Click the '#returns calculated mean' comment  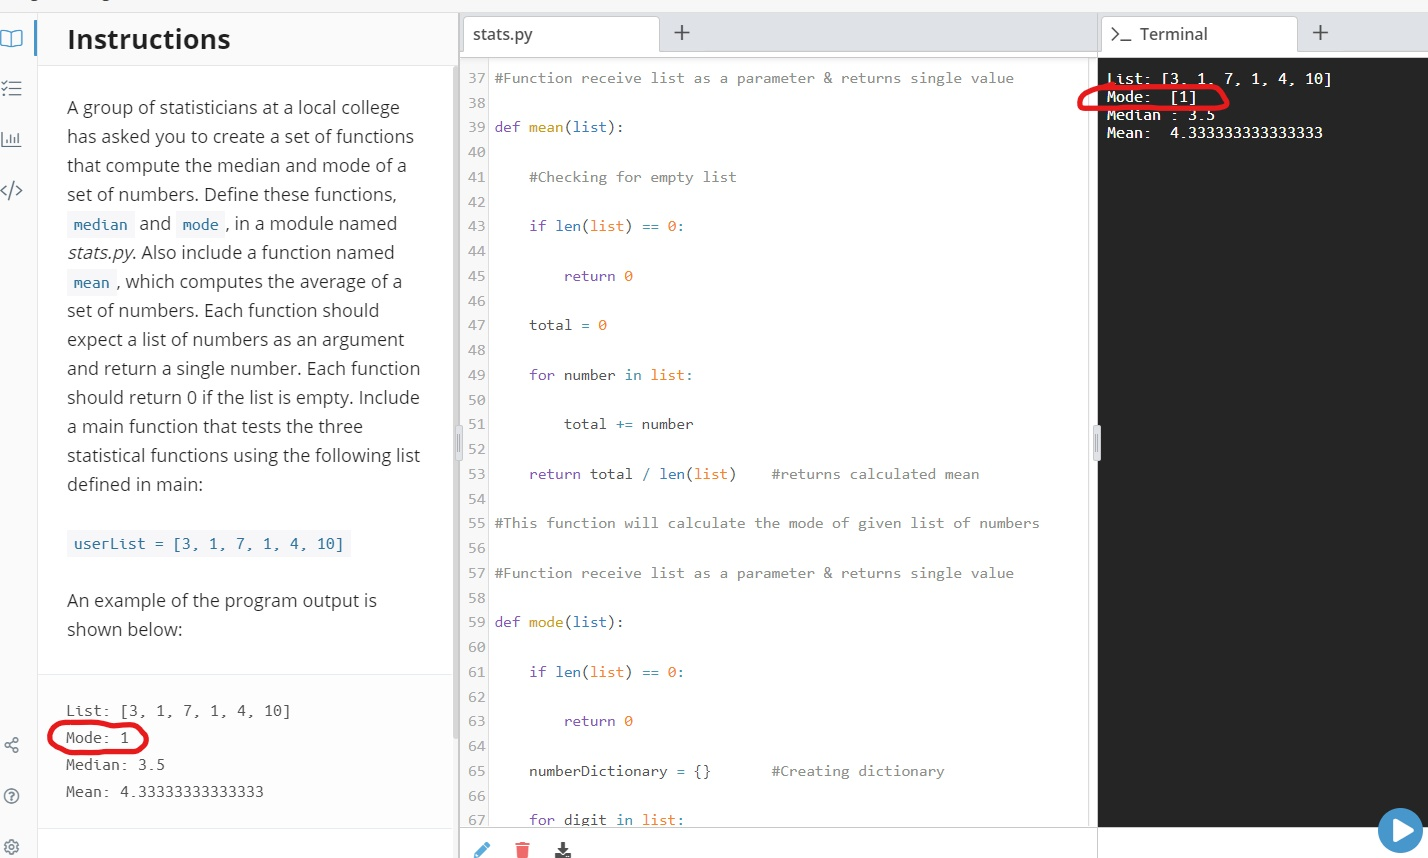[876, 474]
